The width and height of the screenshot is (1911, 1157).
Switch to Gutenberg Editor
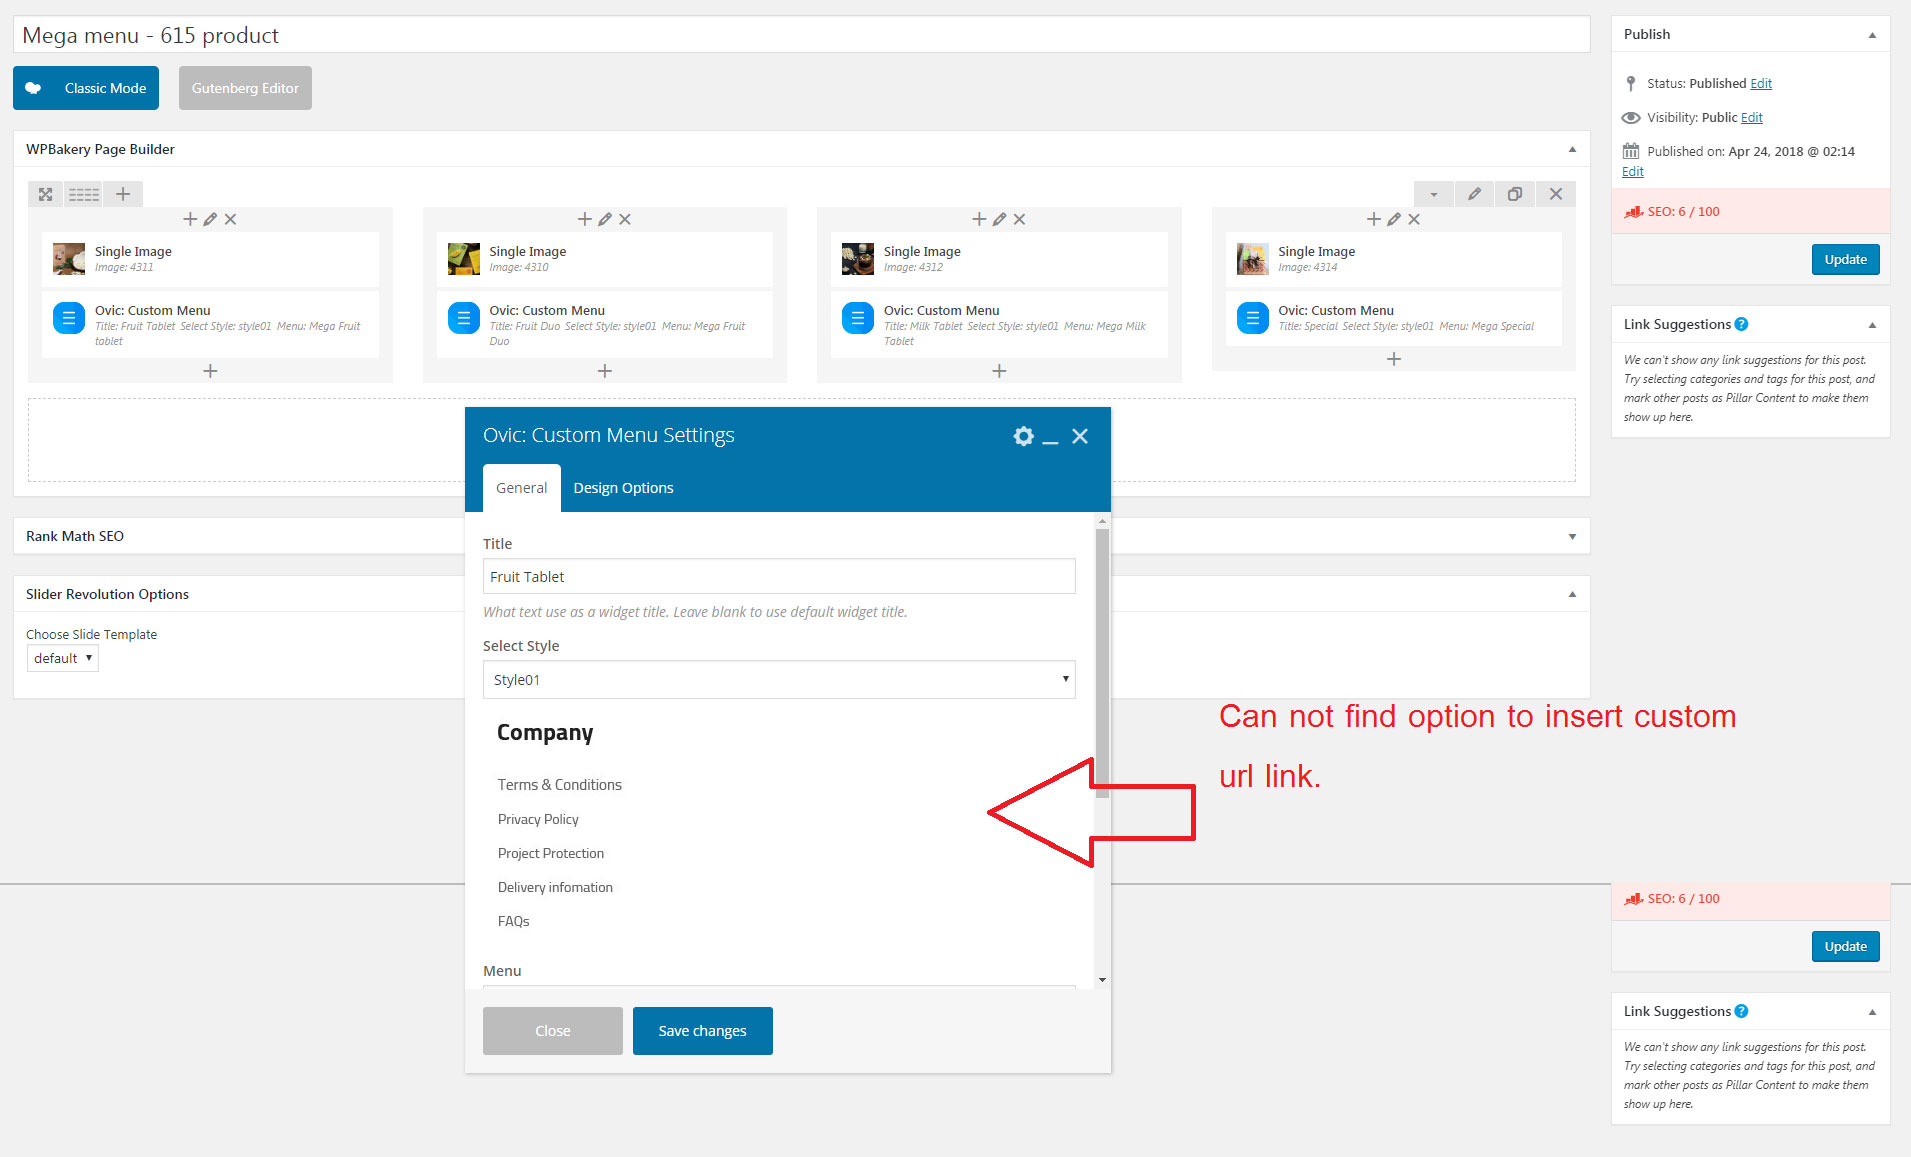pos(245,88)
